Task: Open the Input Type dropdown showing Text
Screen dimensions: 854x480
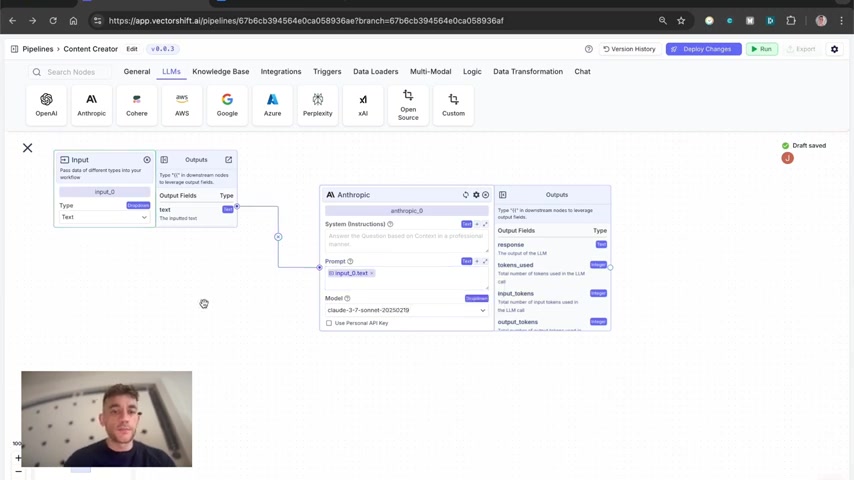Action: pos(104,217)
